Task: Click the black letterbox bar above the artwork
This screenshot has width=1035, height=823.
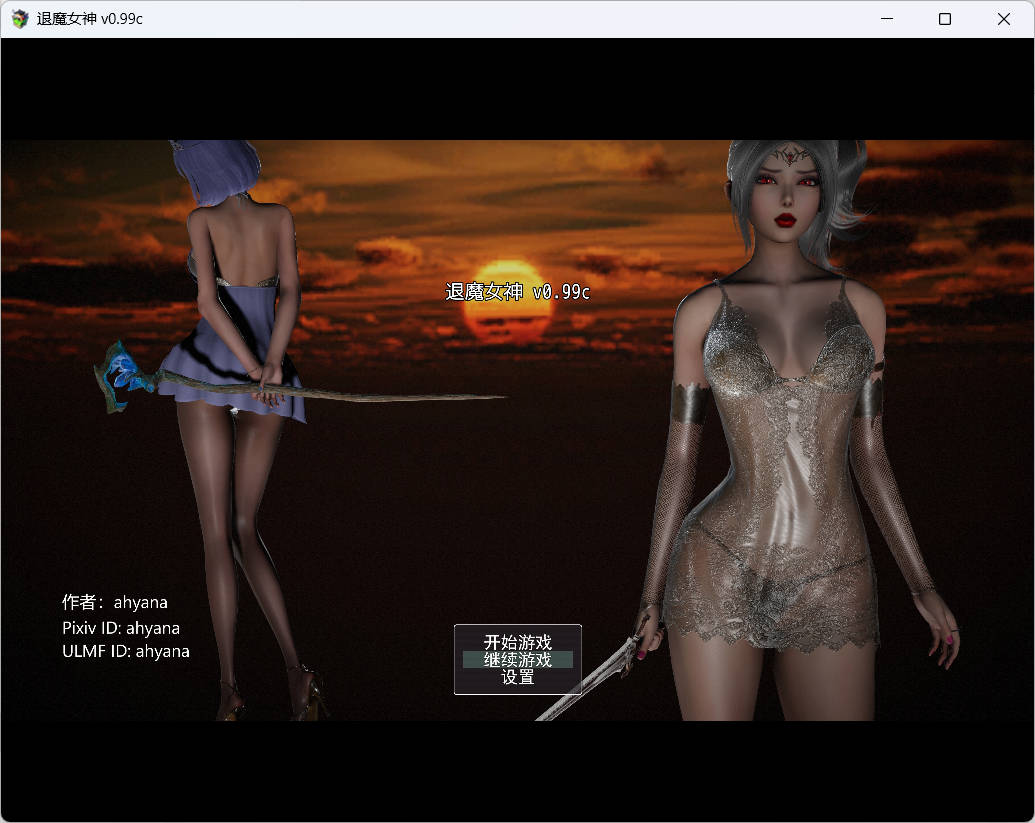Action: click(x=517, y=90)
